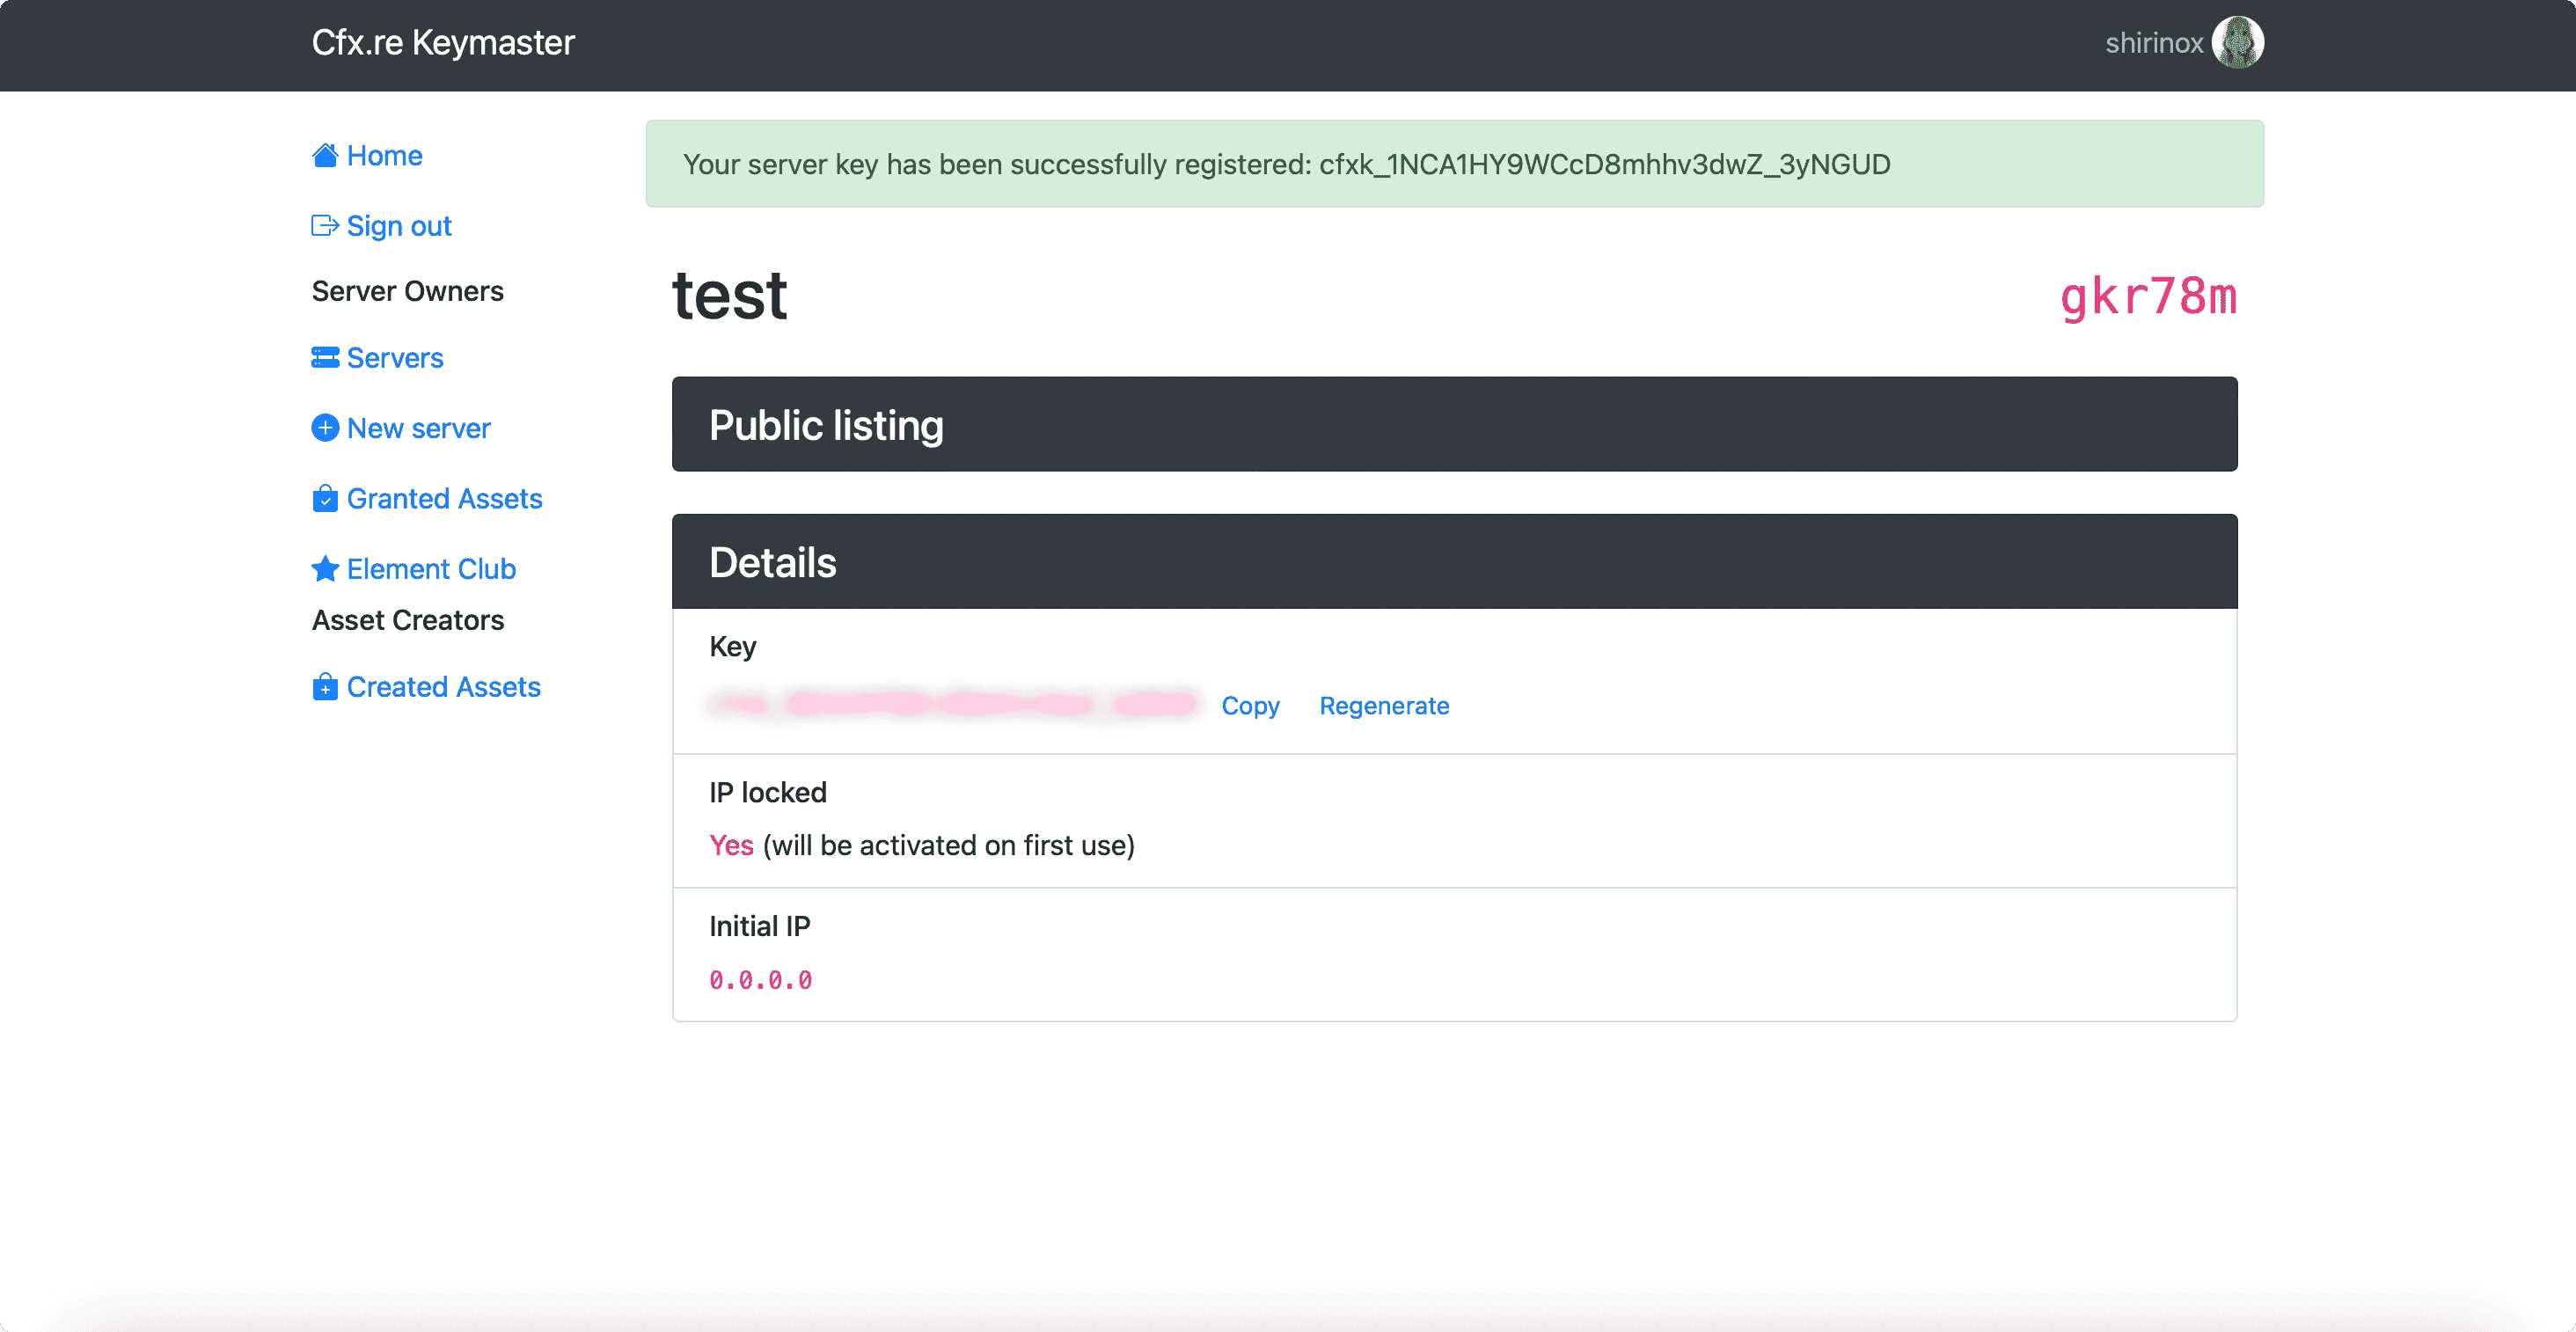This screenshot has width=2576, height=1332.
Task: Click the Servers rack icon
Action: (x=324, y=358)
